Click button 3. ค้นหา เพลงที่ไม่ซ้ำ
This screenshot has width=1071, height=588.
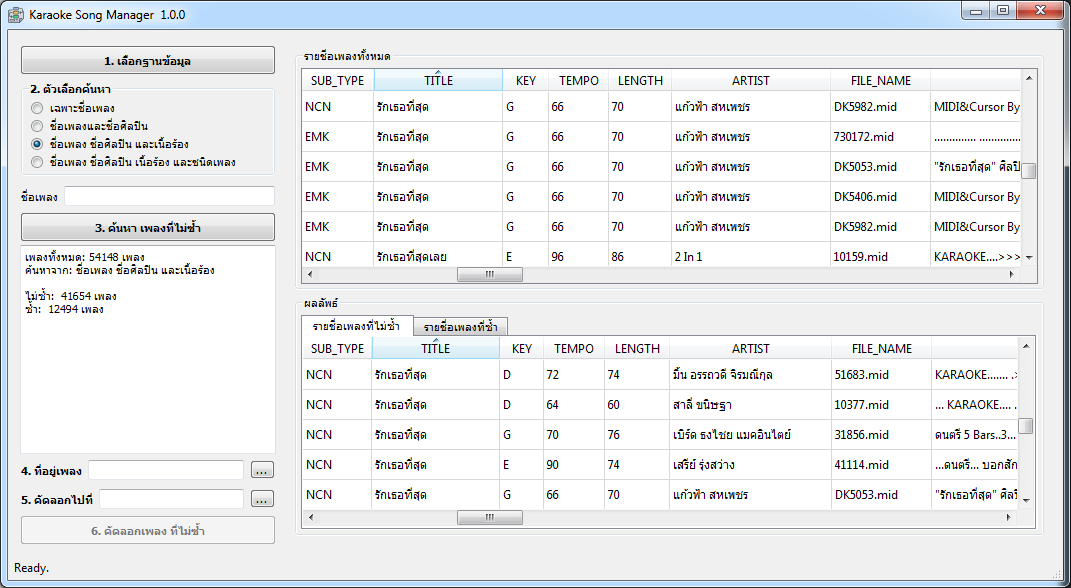point(148,227)
